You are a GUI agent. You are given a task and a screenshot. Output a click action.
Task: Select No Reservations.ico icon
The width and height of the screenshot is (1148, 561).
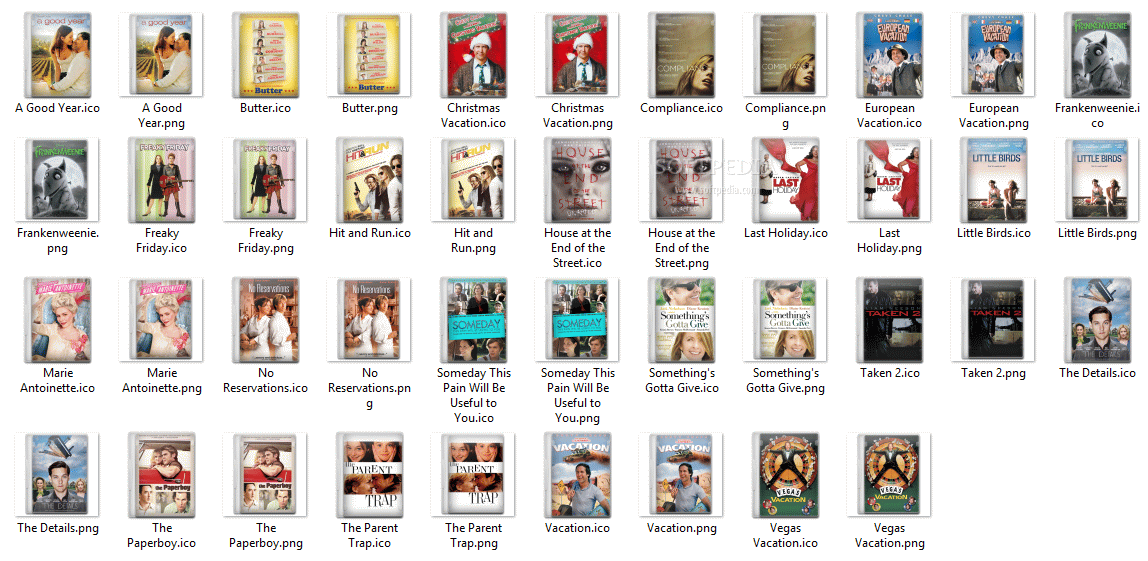(266, 319)
